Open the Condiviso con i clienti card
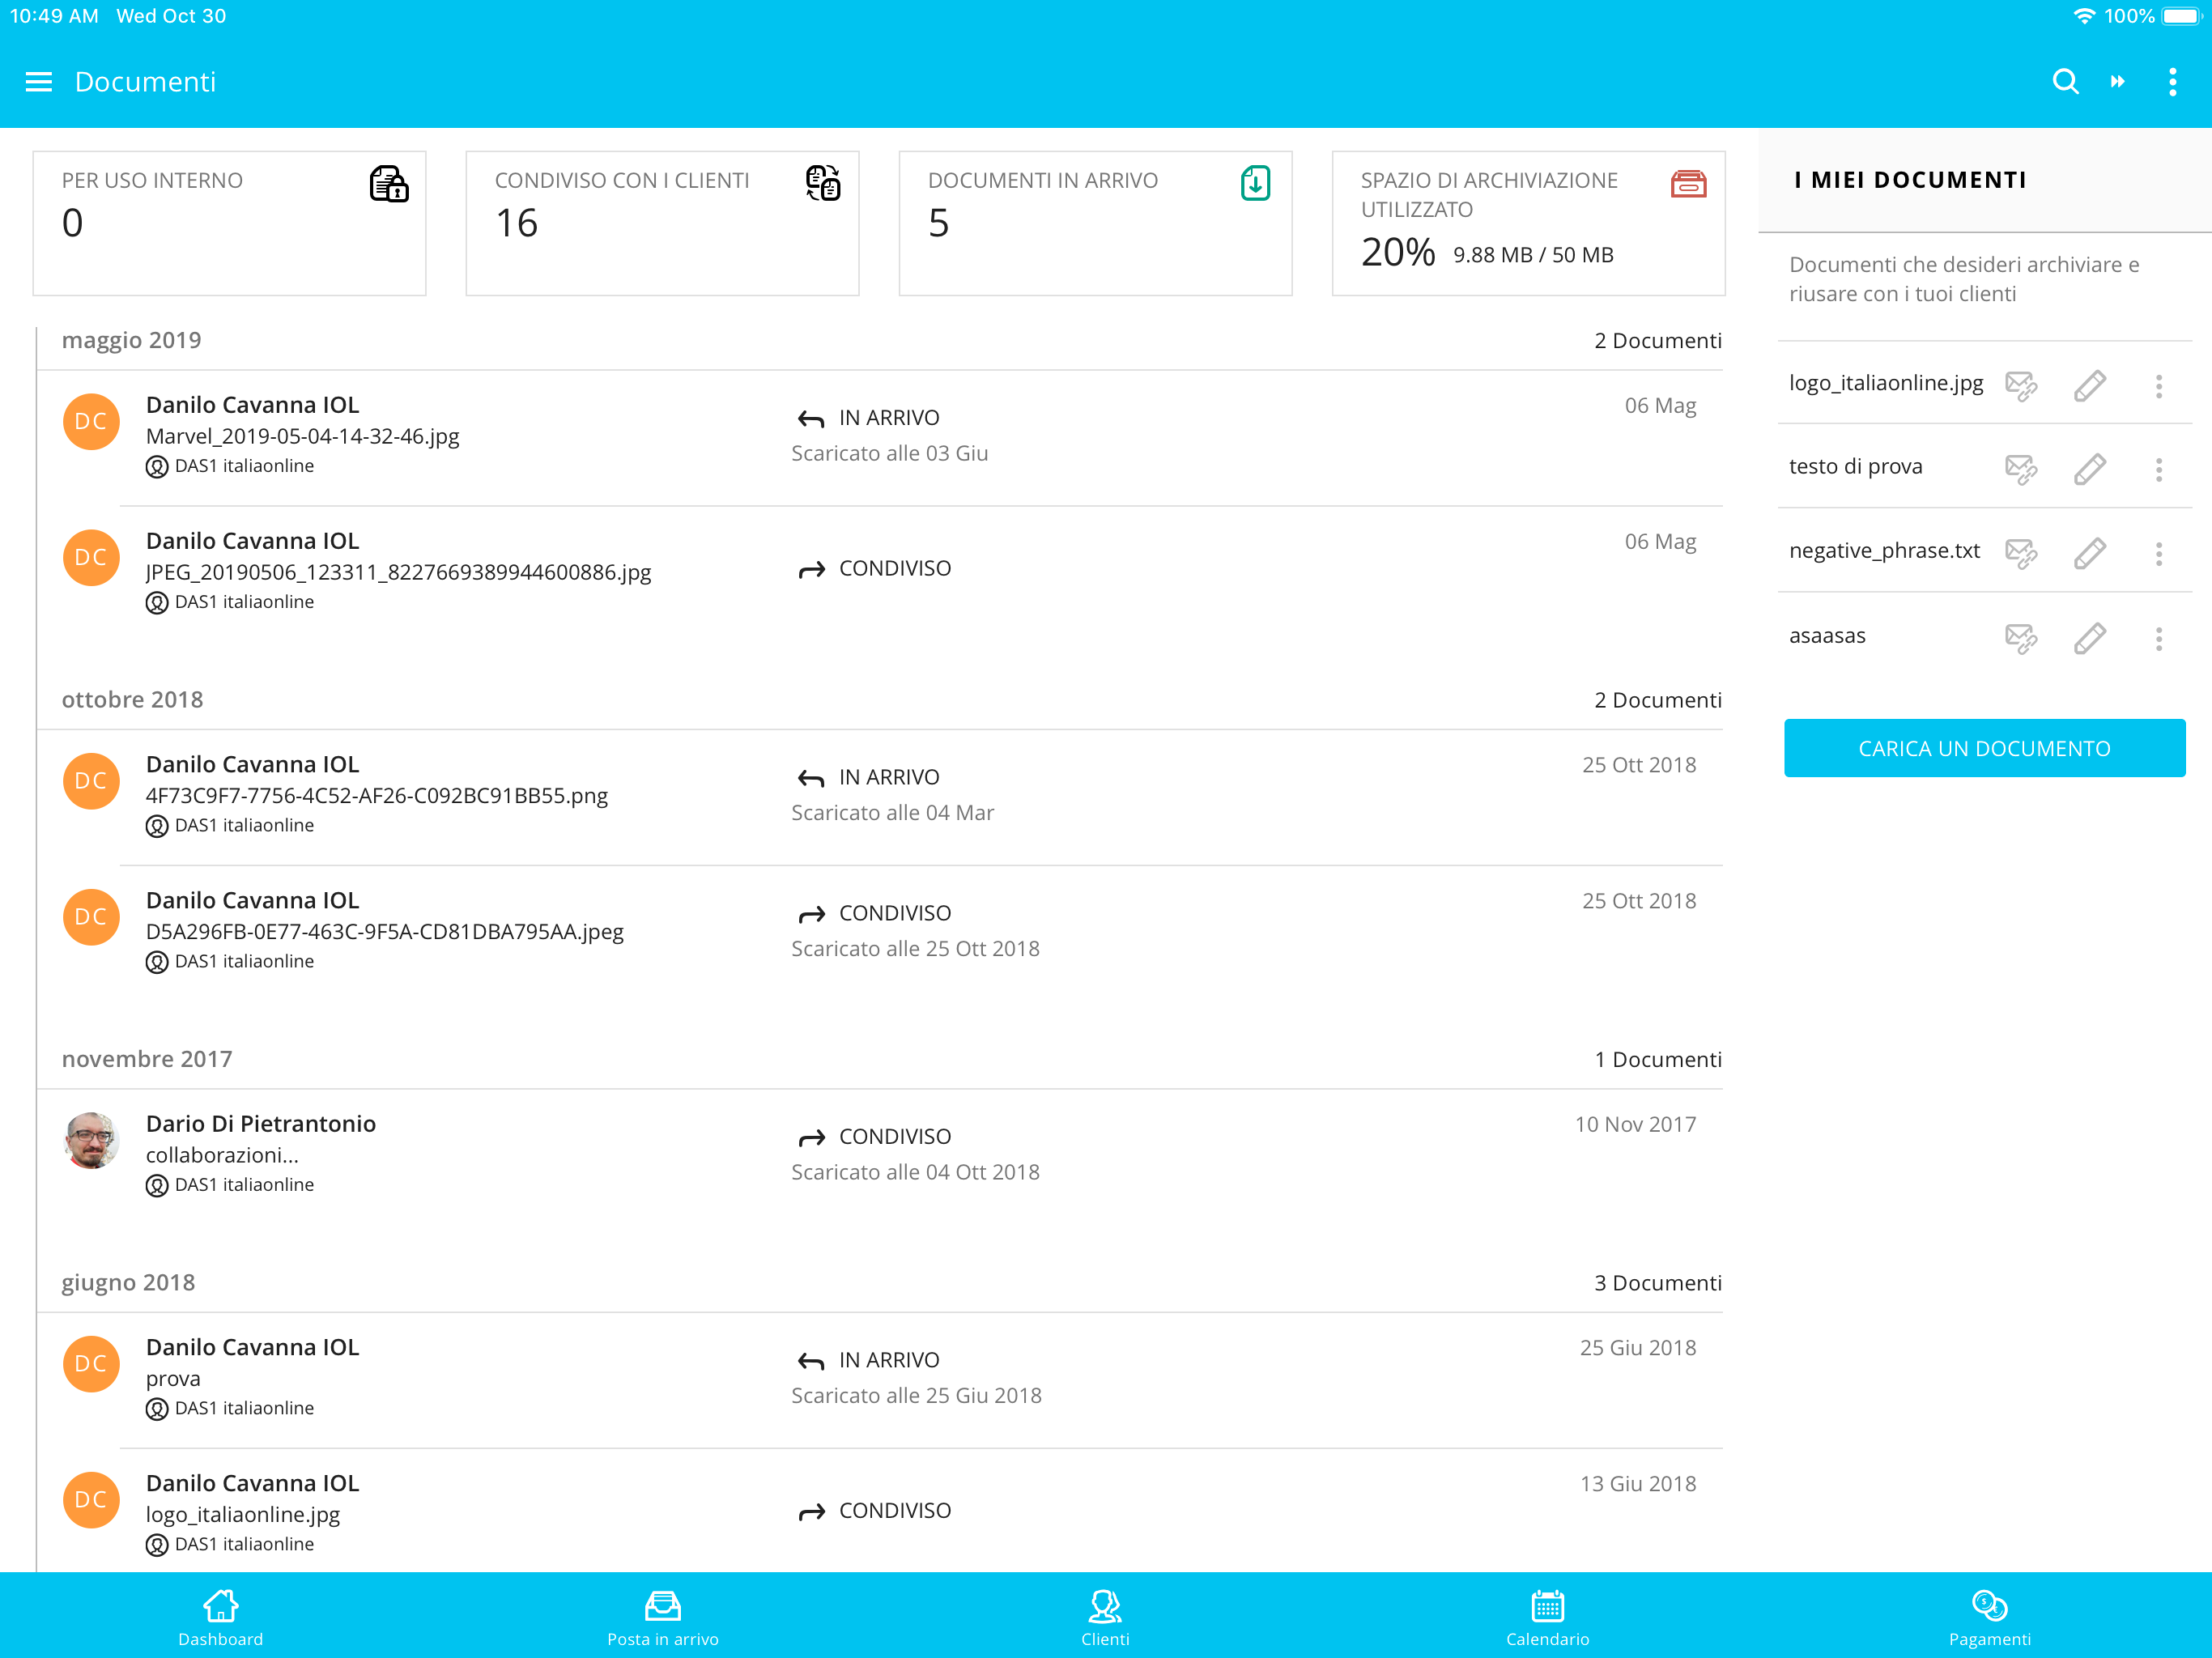The image size is (2212, 1658). tap(662, 223)
